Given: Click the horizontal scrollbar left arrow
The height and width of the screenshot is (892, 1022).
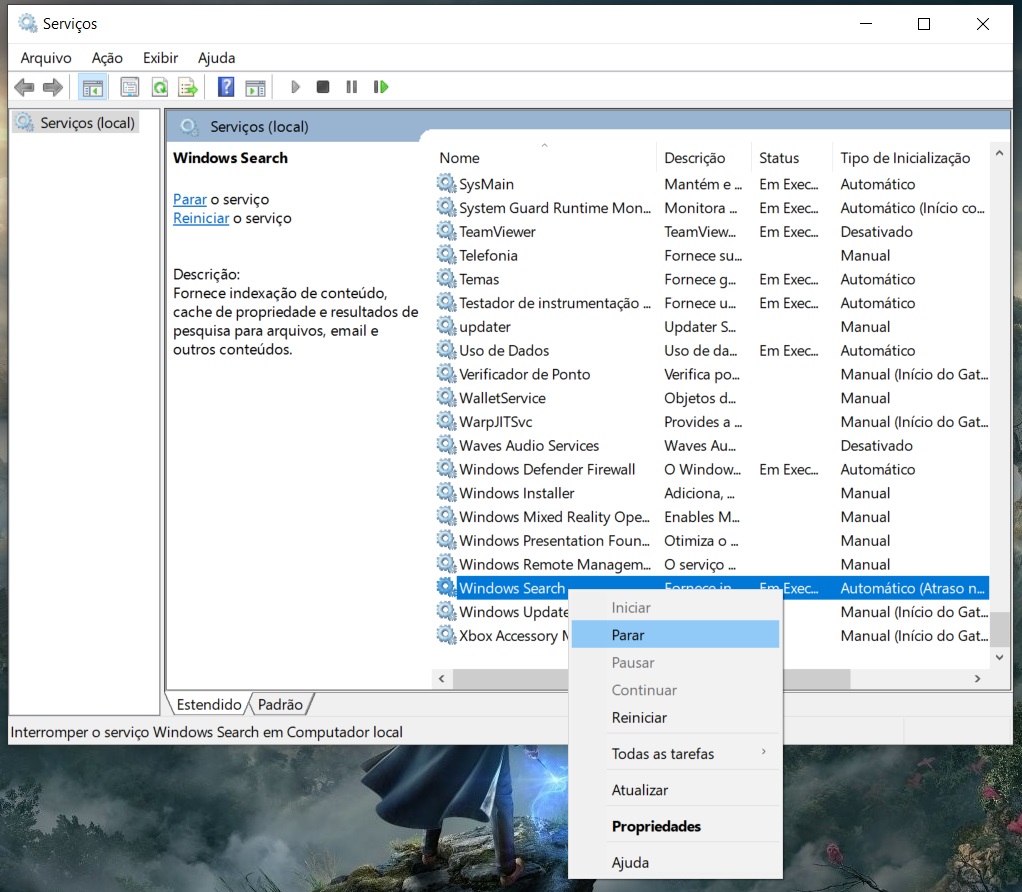Looking at the screenshot, I should tap(442, 678).
